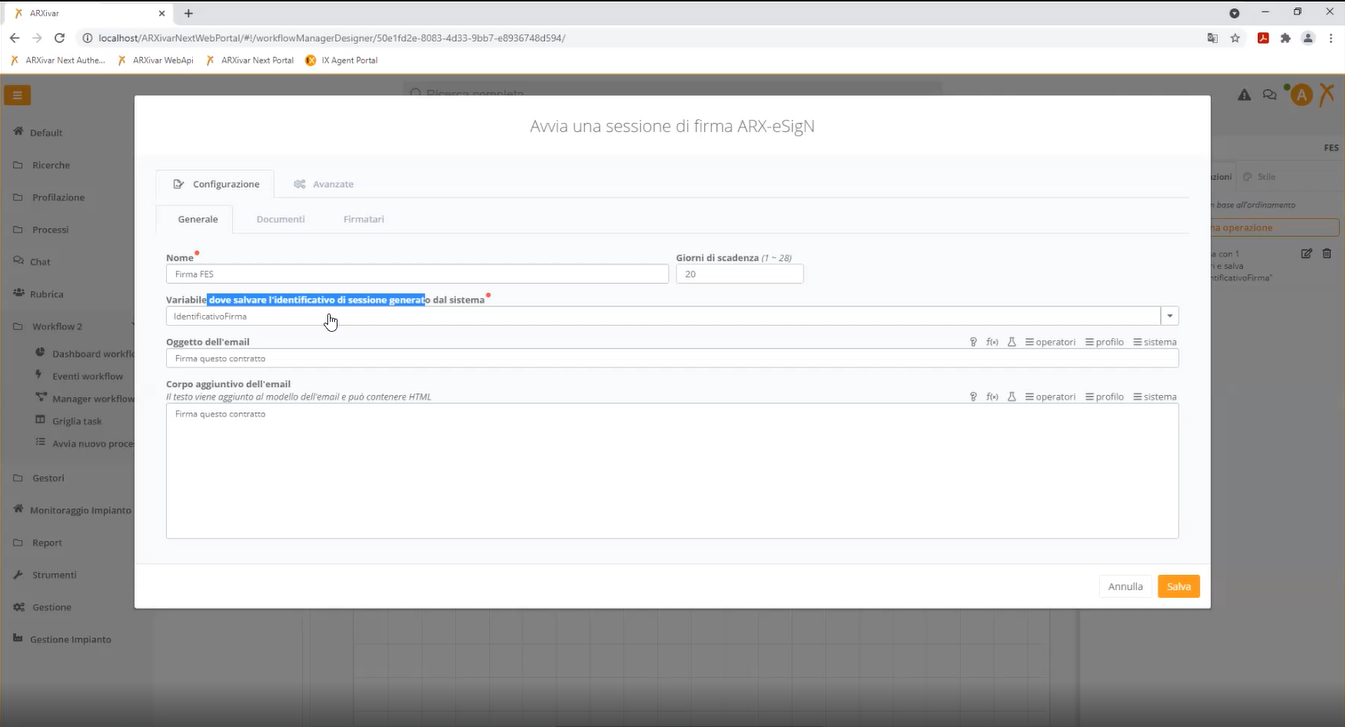Click help icon above Corpo aggiuntivo field
Image resolution: width=1345 pixels, height=727 pixels.
[x=973, y=397]
